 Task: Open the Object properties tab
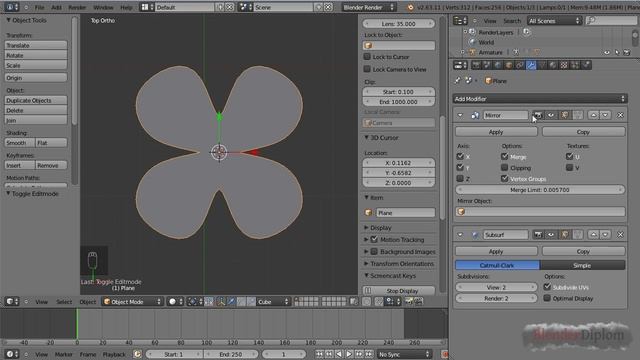tap(509, 65)
